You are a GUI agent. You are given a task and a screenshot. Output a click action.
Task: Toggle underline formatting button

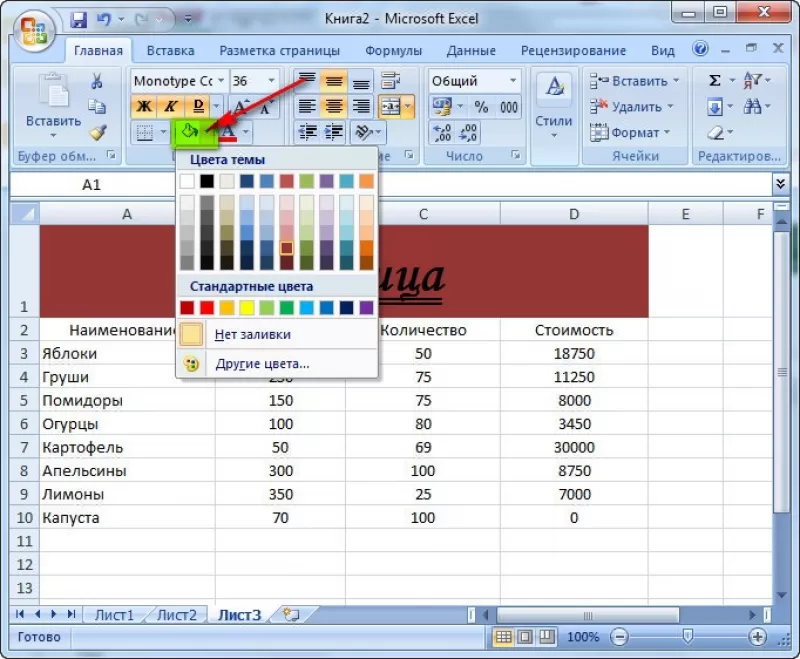point(198,106)
